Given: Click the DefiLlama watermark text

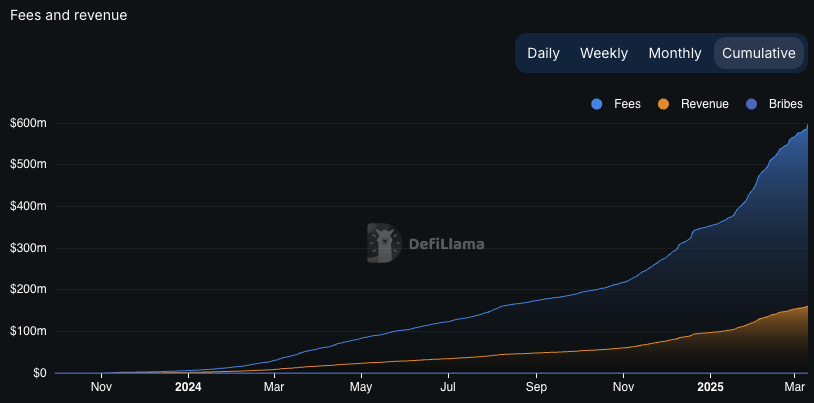Looking at the screenshot, I should pos(447,243).
